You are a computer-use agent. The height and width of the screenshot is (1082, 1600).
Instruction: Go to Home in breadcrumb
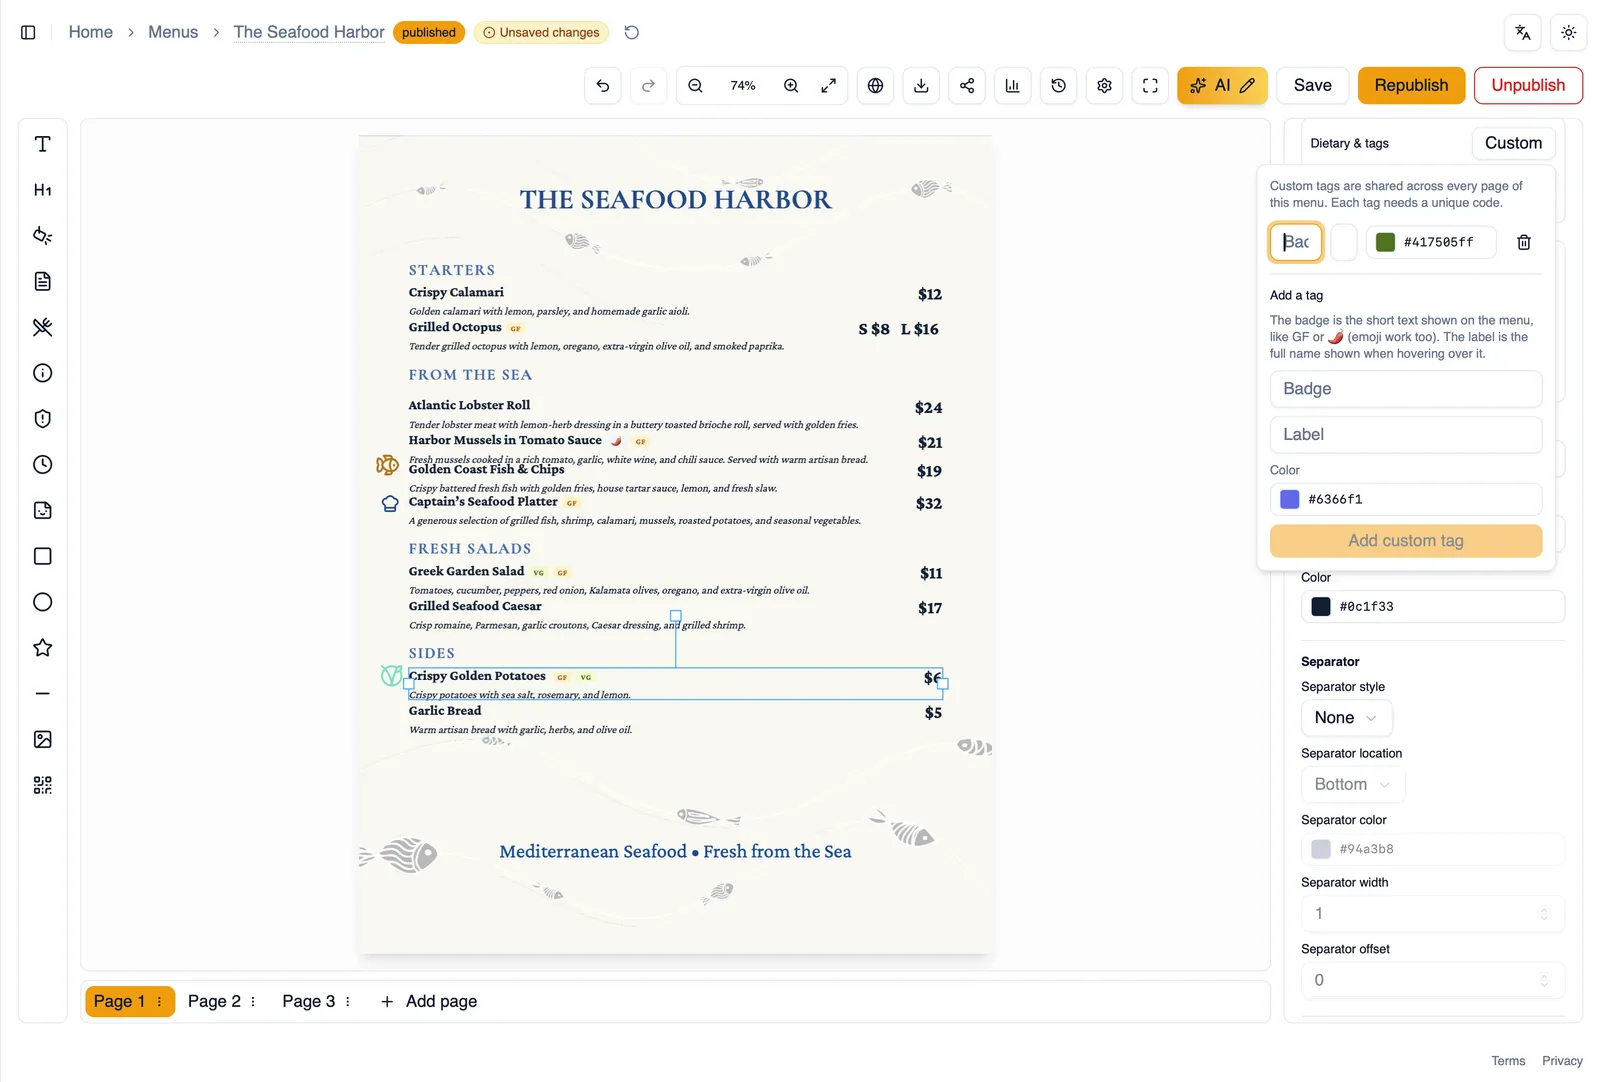(91, 32)
